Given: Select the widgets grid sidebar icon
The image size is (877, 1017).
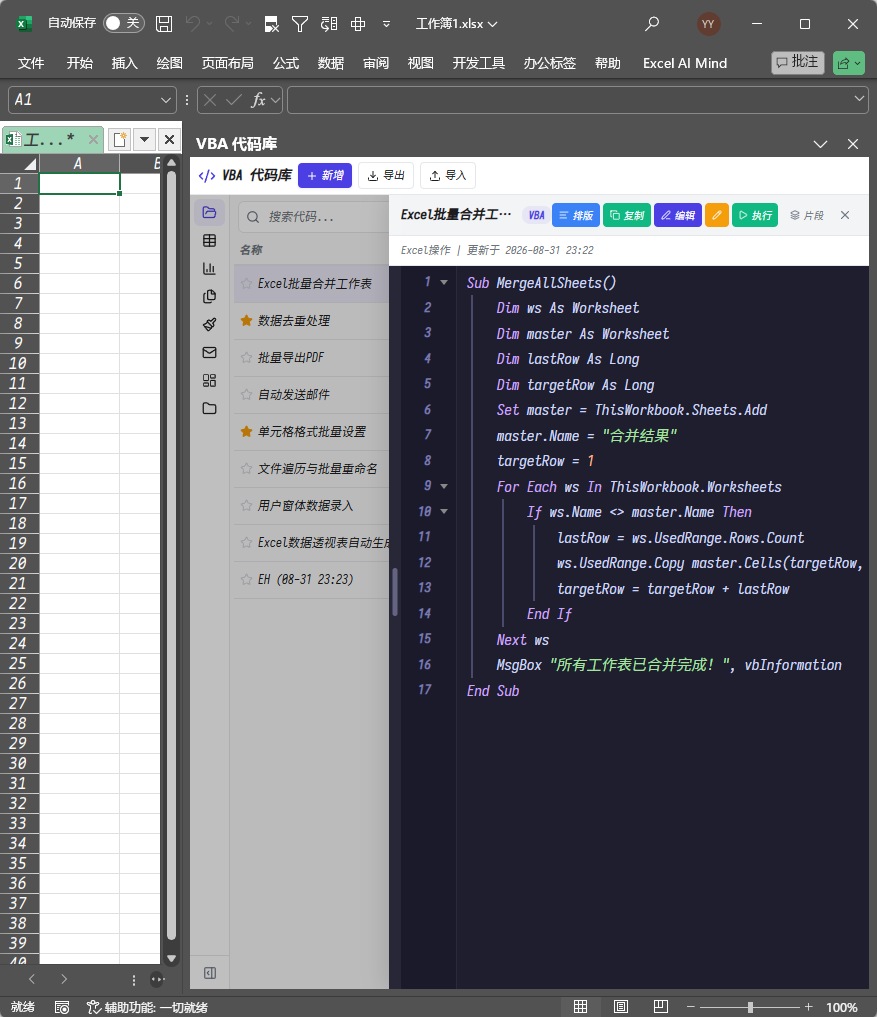Looking at the screenshot, I should coord(209,380).
